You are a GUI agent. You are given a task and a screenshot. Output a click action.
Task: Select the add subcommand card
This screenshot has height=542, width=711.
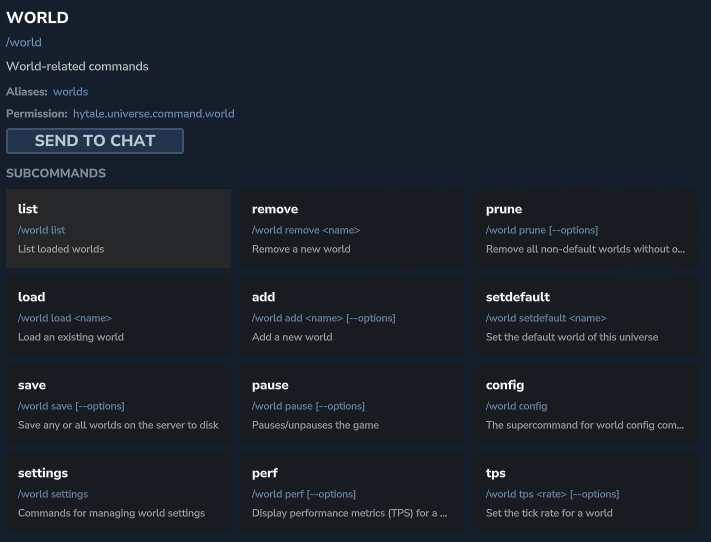pyautogui.click(x=352, y=317)
